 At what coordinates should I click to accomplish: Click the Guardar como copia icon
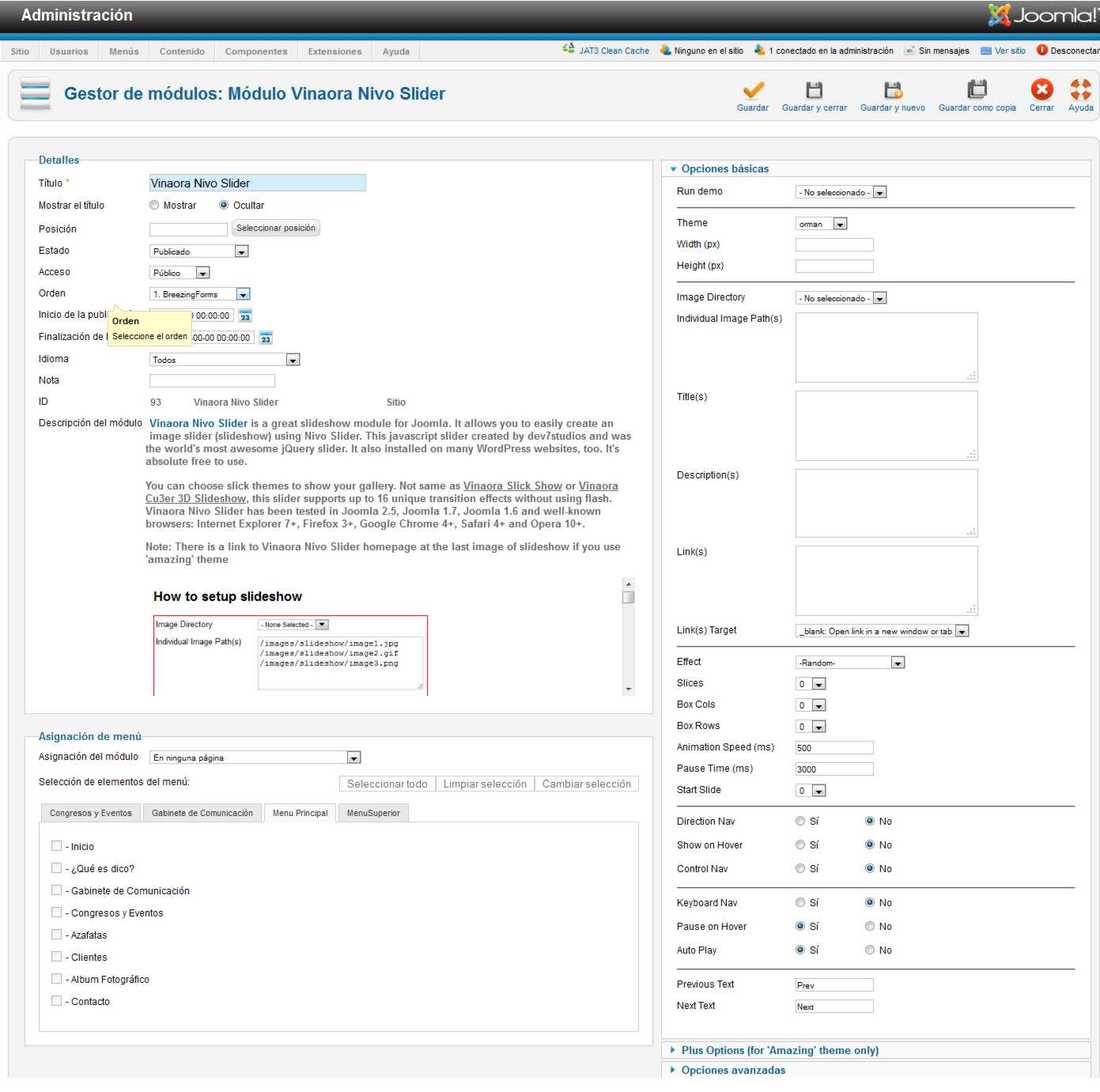pos(977,89)
